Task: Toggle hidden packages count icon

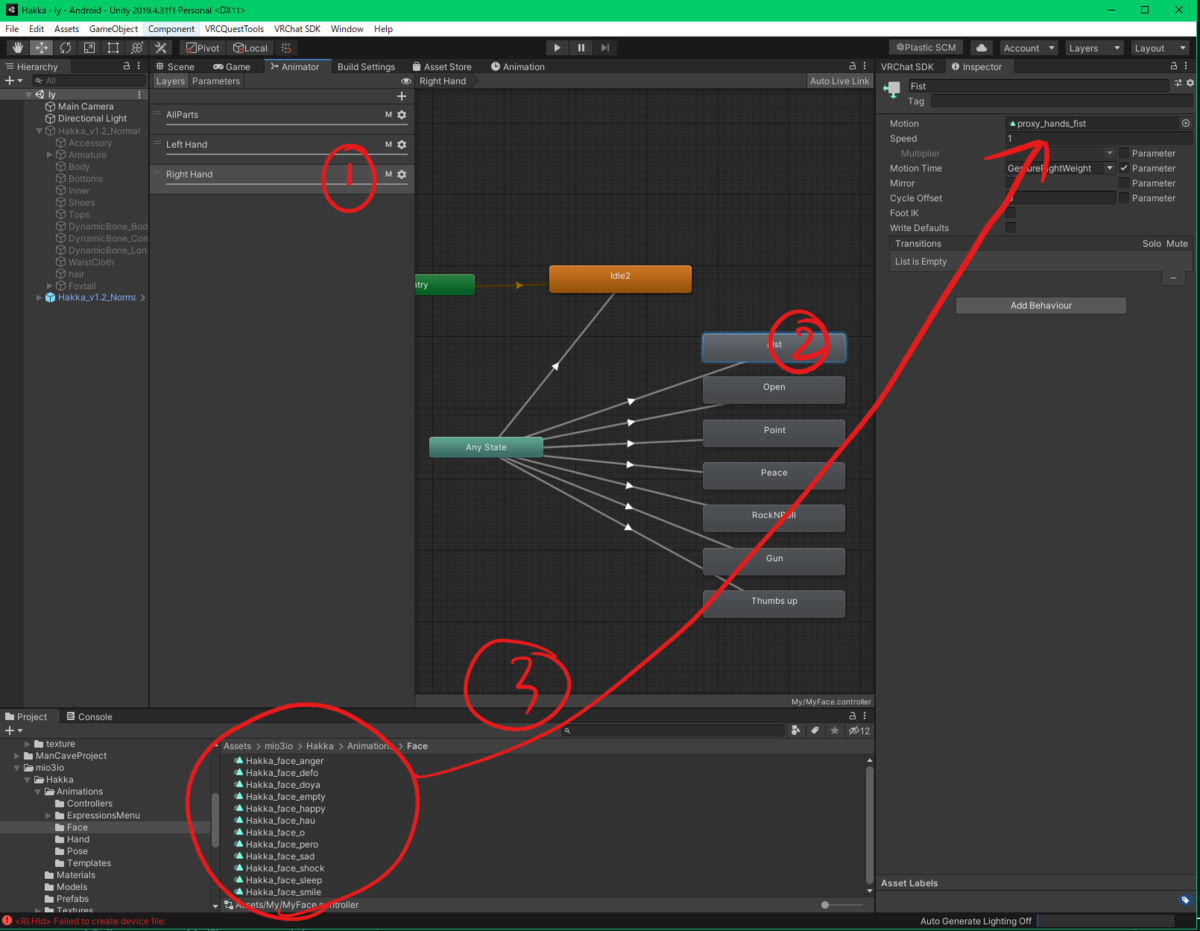Action: 859,731
